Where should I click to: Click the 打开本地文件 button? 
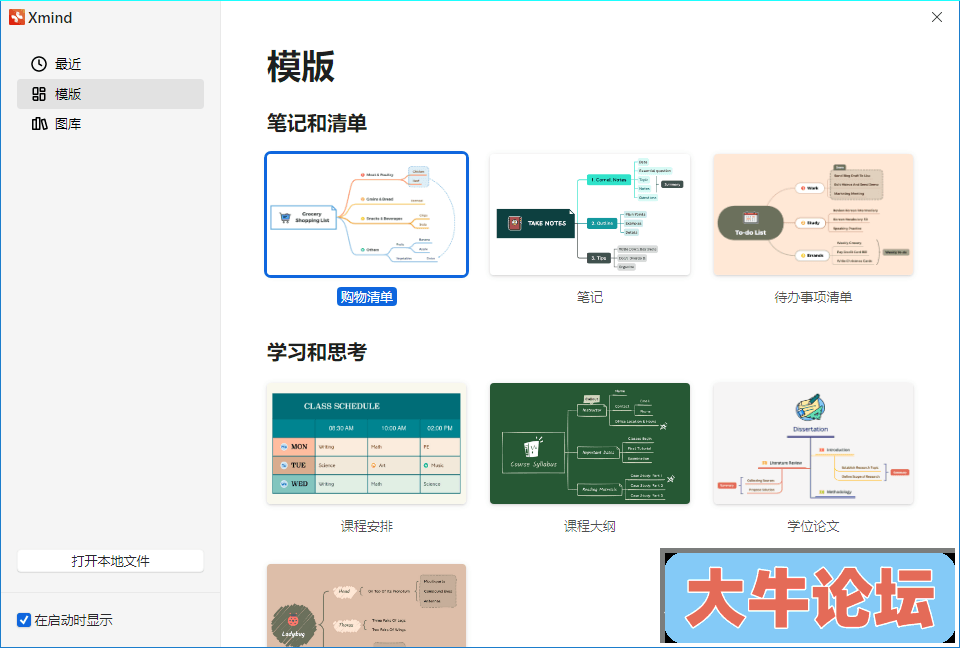(x=110, y=561)
